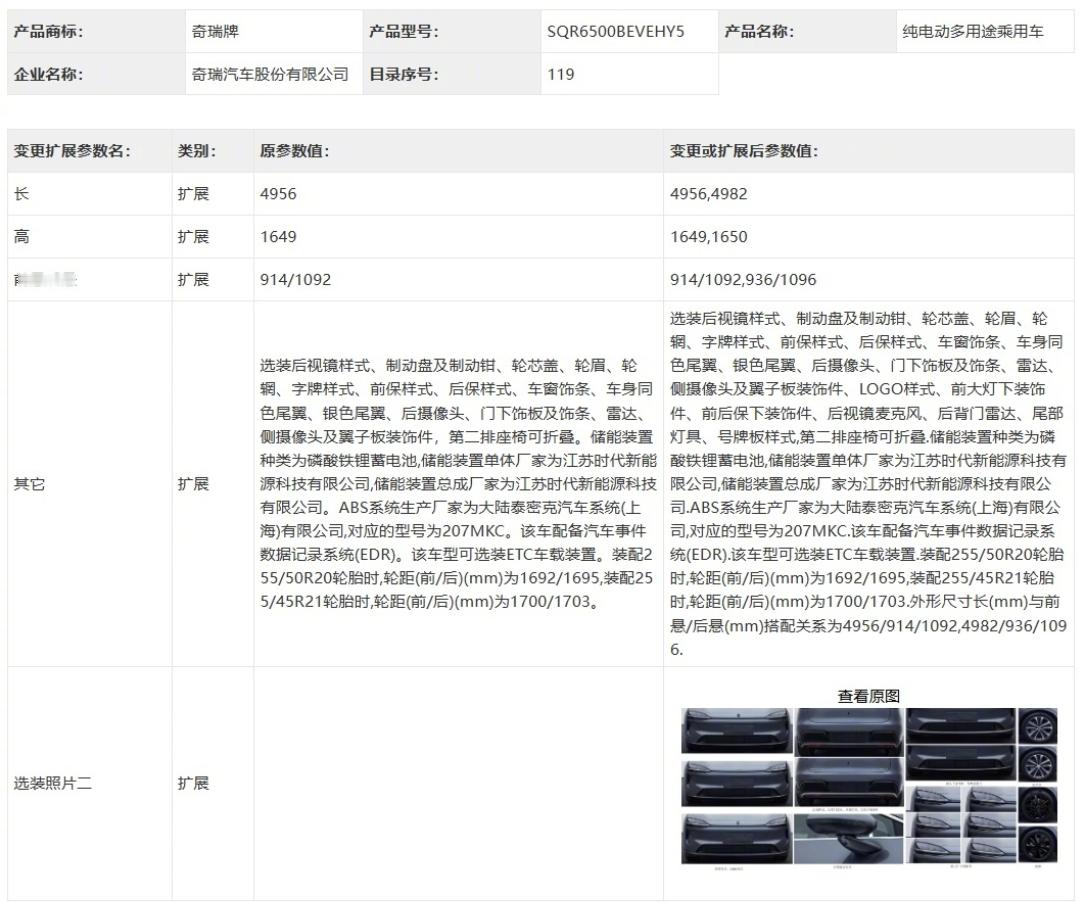Select original overhang value 914/1092

click(295, 280)
